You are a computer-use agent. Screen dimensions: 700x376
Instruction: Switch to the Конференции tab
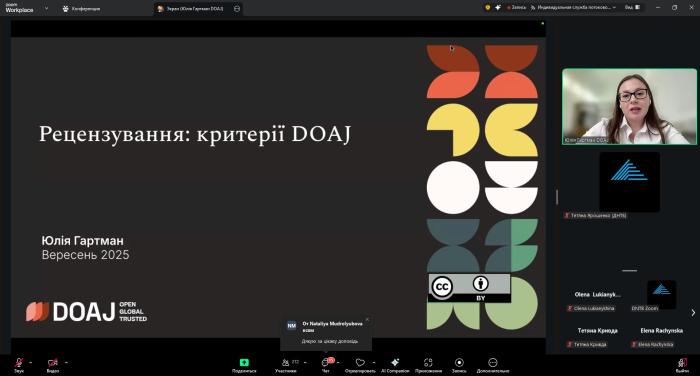tap(82, 8)
